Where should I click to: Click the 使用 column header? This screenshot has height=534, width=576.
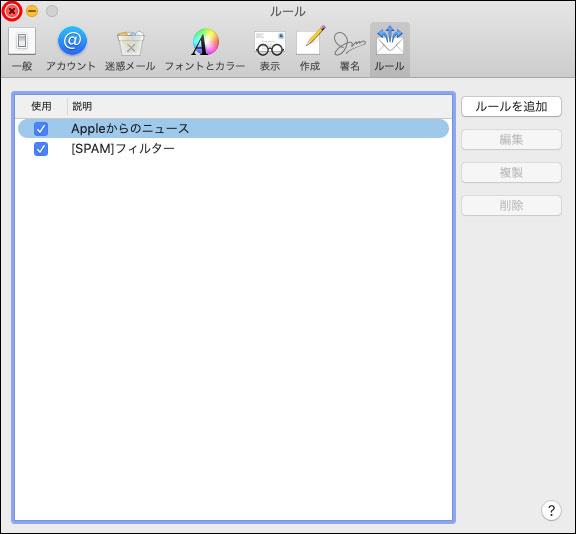point(41,107)
